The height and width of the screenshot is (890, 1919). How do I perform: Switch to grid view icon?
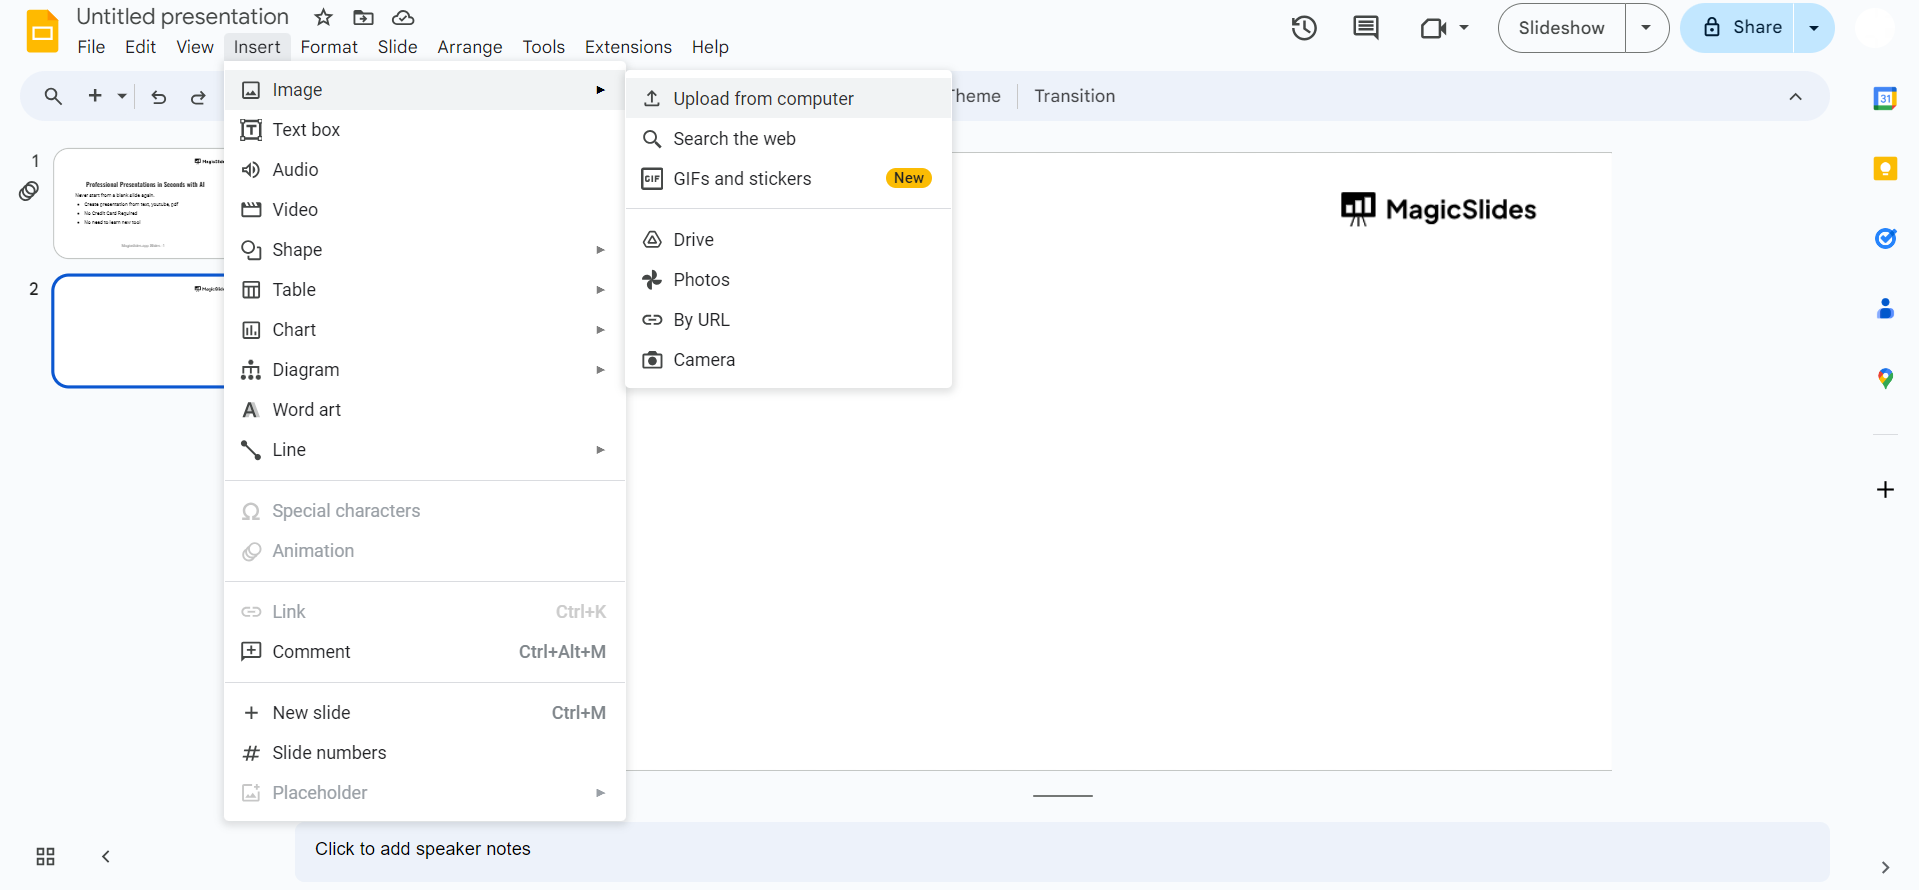pos(45,856)
